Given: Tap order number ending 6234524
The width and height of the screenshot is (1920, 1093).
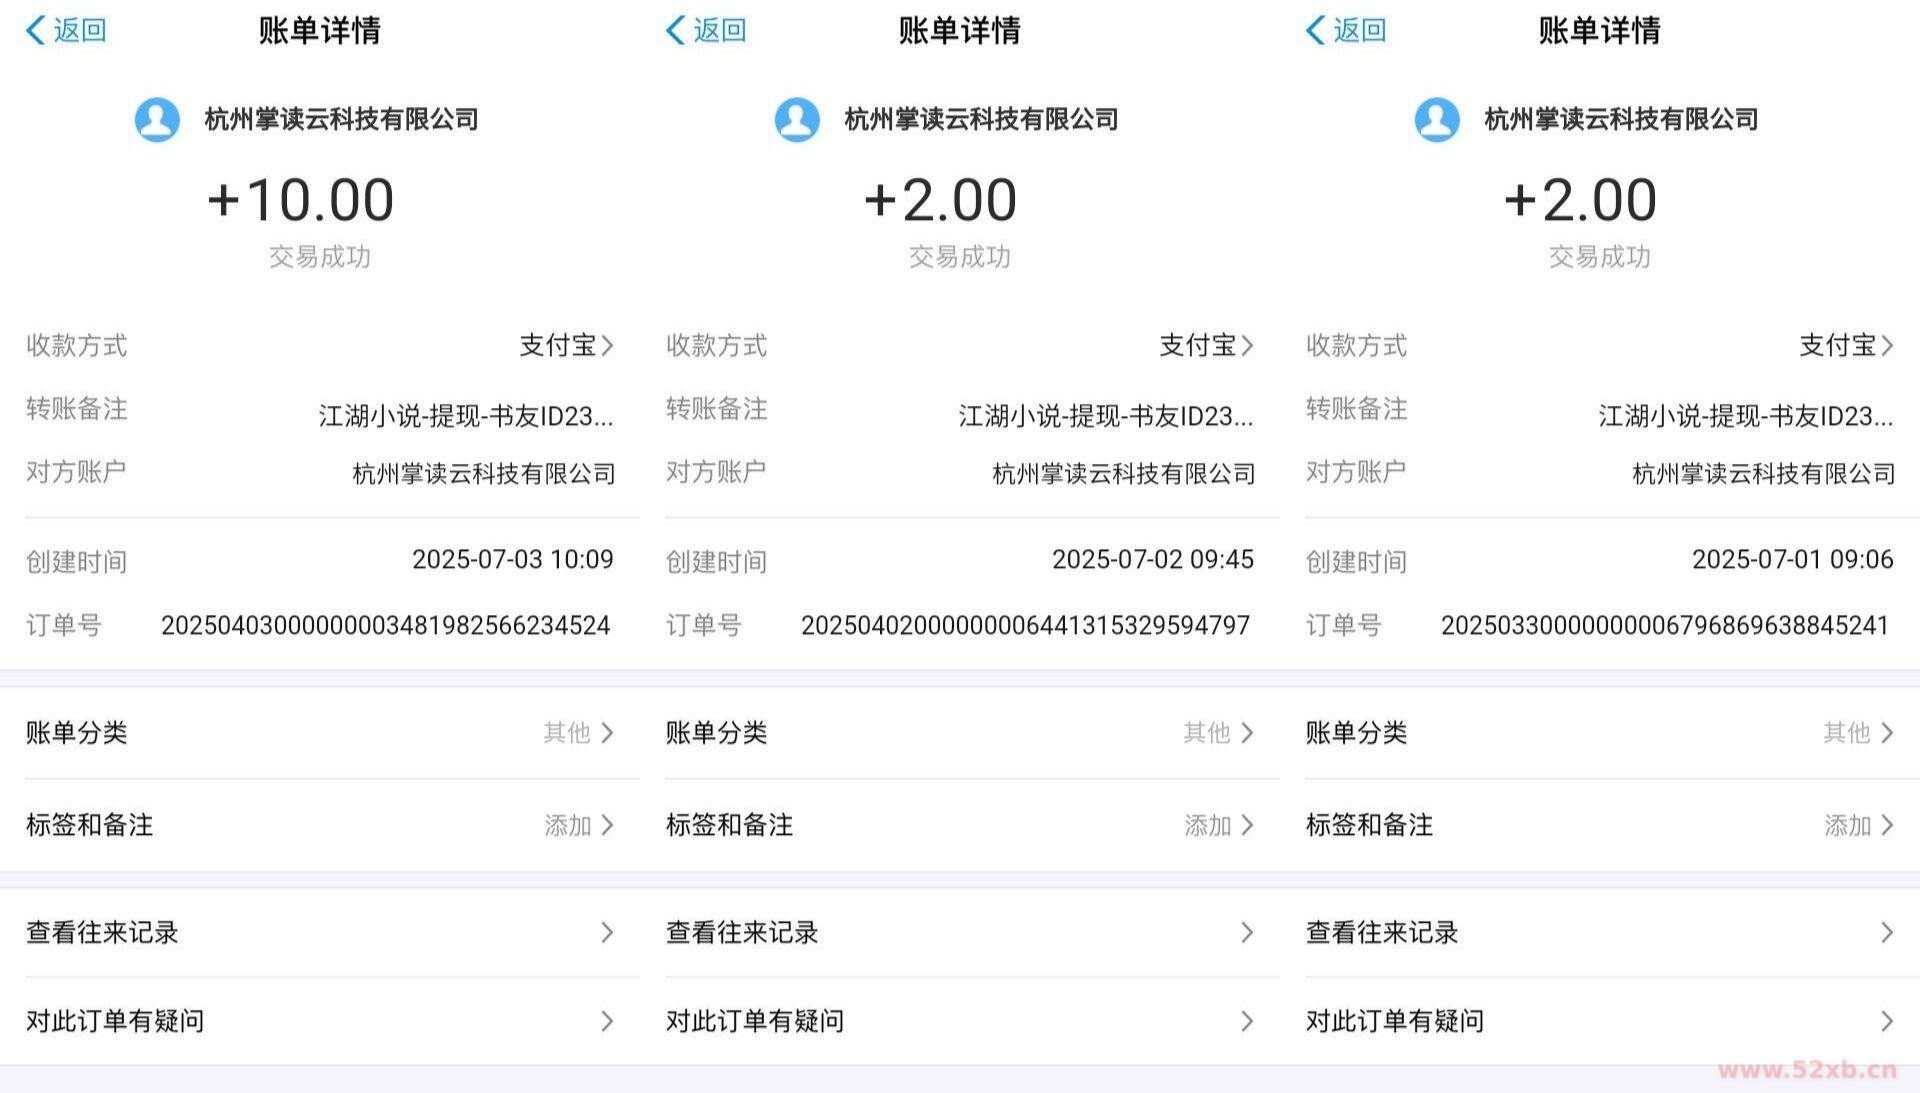Looking at the screenshot, I should (385, 626).
